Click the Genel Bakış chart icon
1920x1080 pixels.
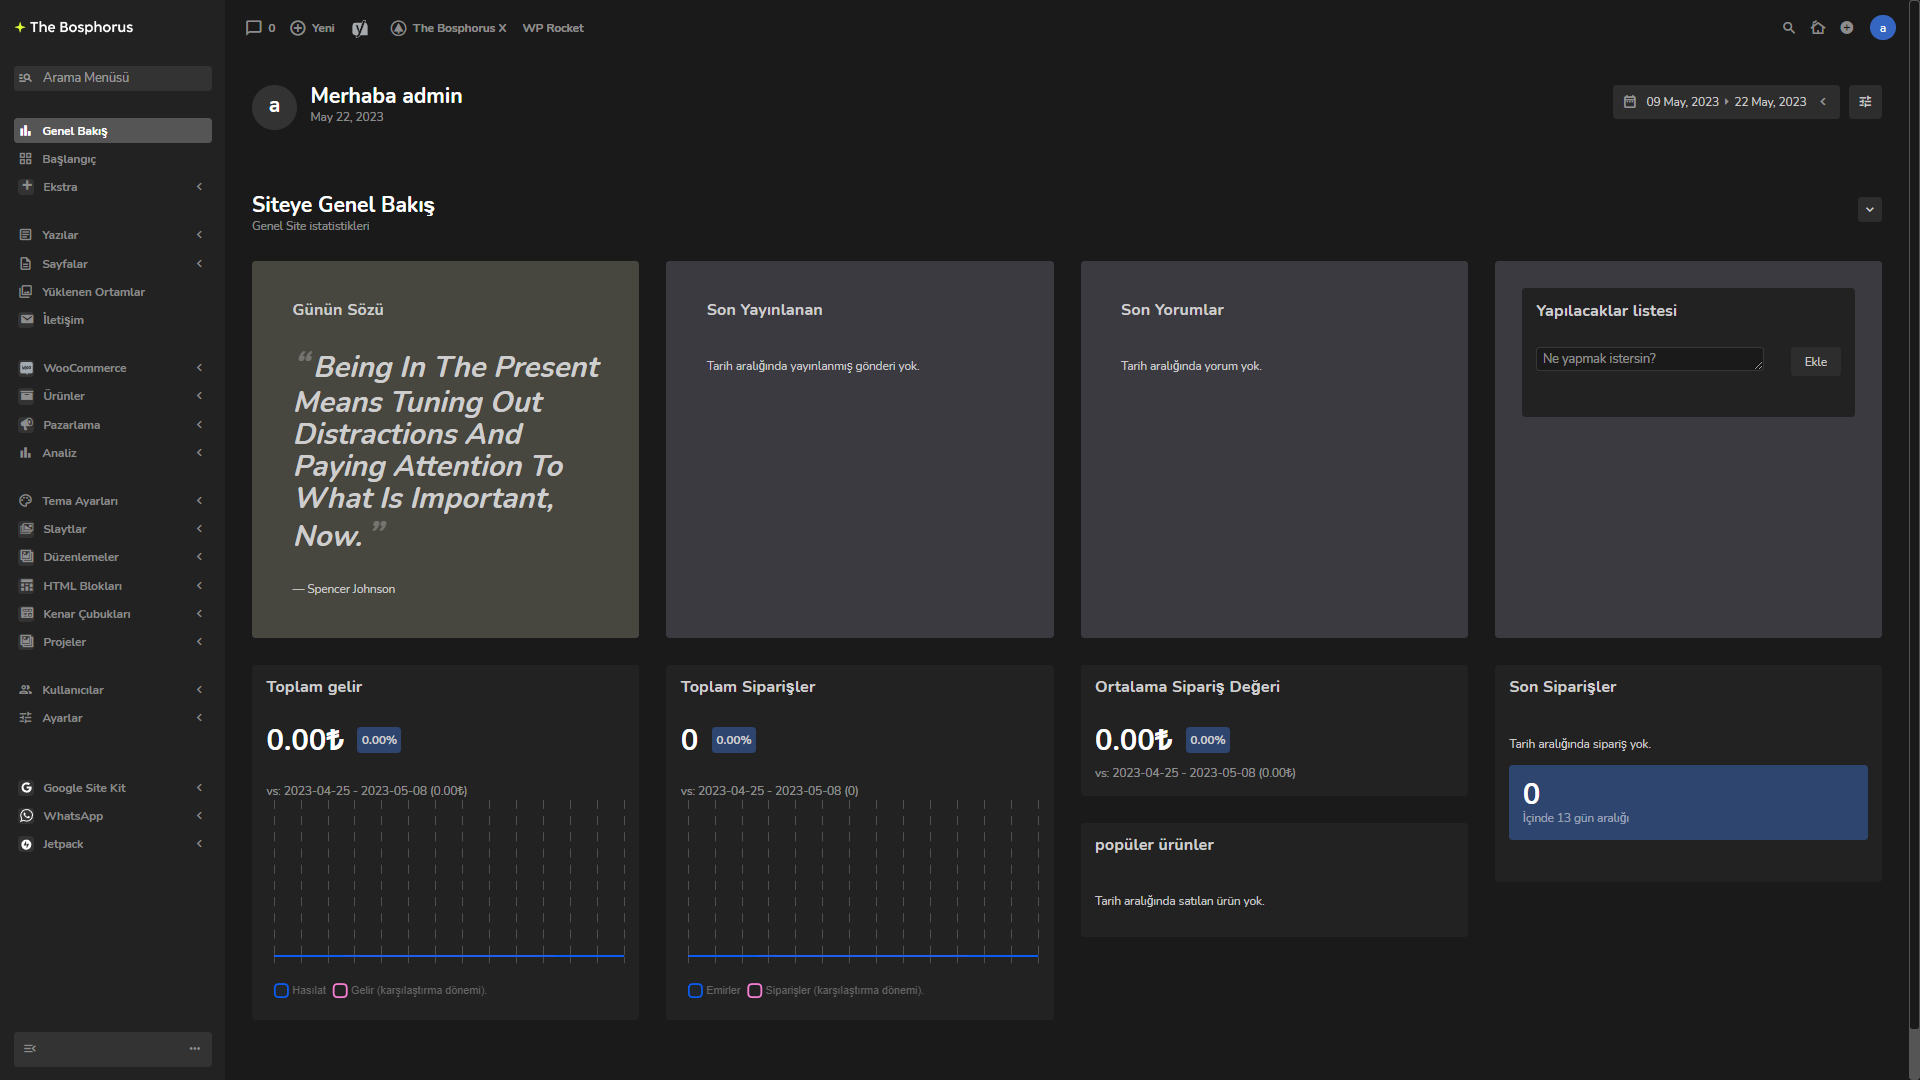[26, 131]
